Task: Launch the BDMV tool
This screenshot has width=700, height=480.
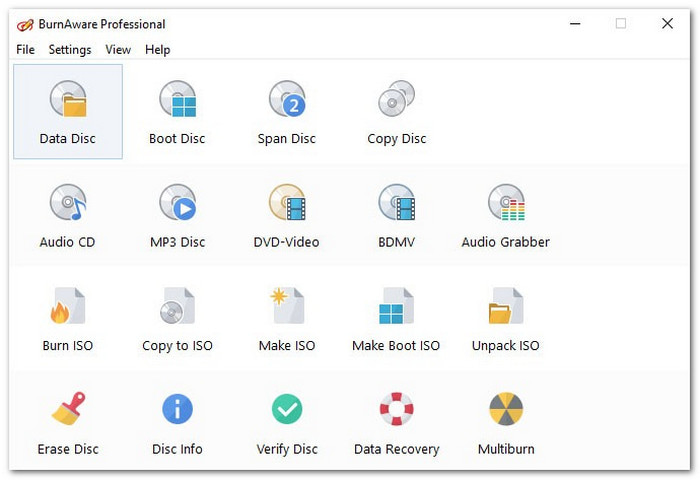Action: pyautogui.click(x=396, y=215)
